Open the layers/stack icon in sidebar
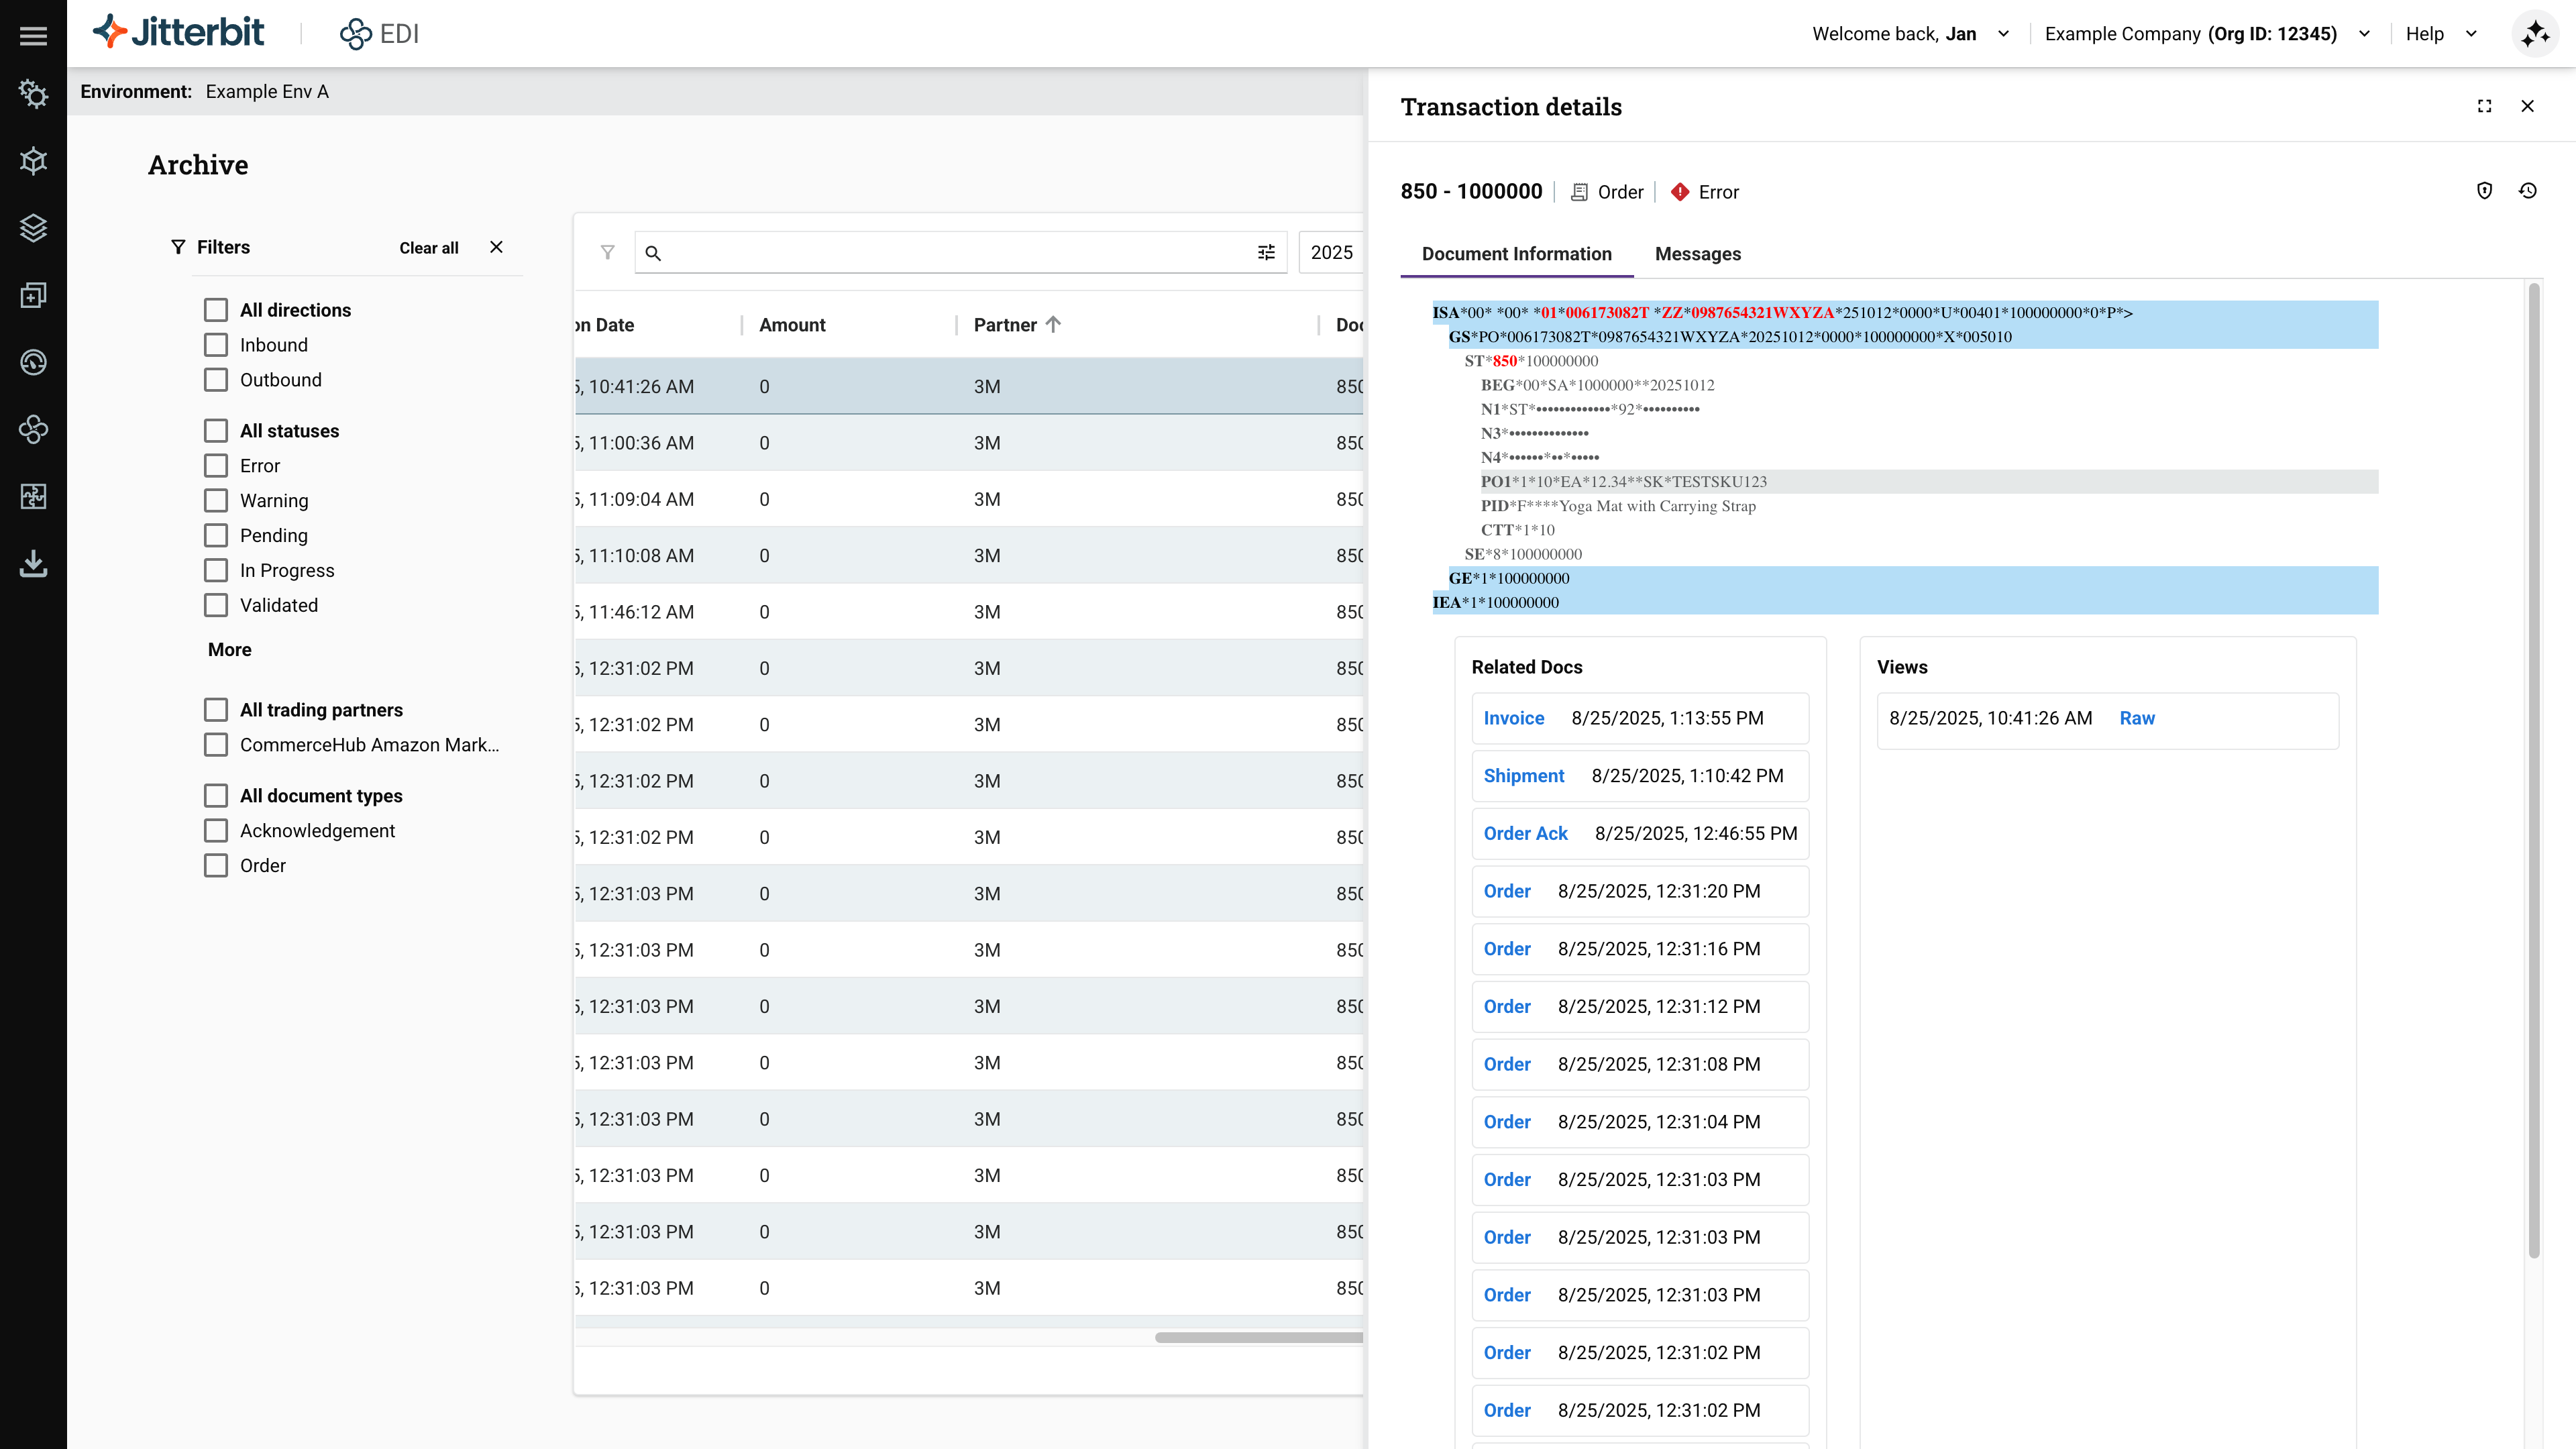The image size is (2576, 1449). click(x=33, y=228)
